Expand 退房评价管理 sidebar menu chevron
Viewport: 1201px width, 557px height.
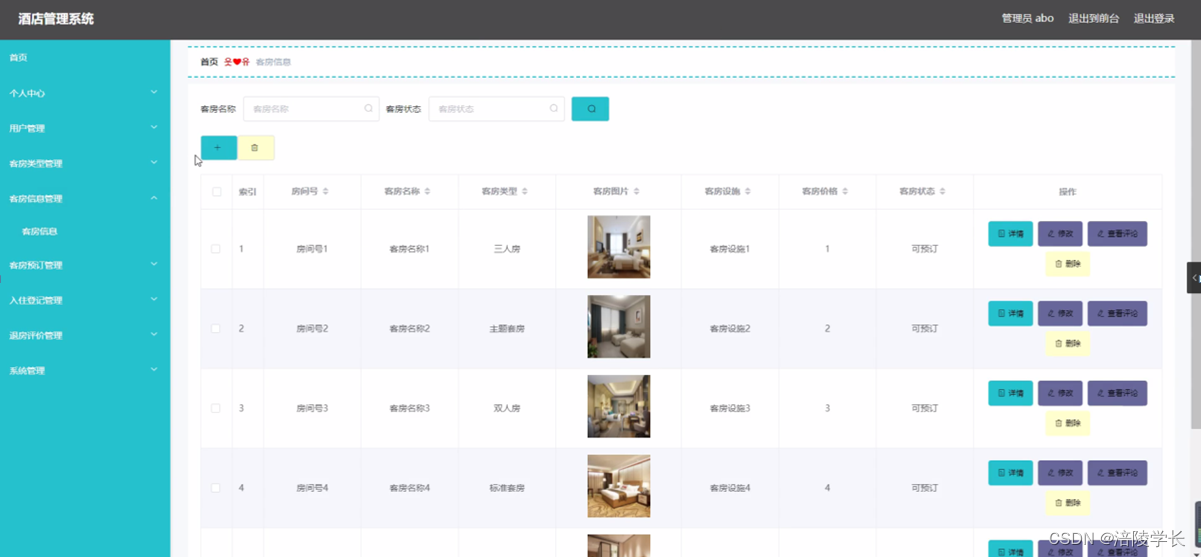tap(154, 335)
